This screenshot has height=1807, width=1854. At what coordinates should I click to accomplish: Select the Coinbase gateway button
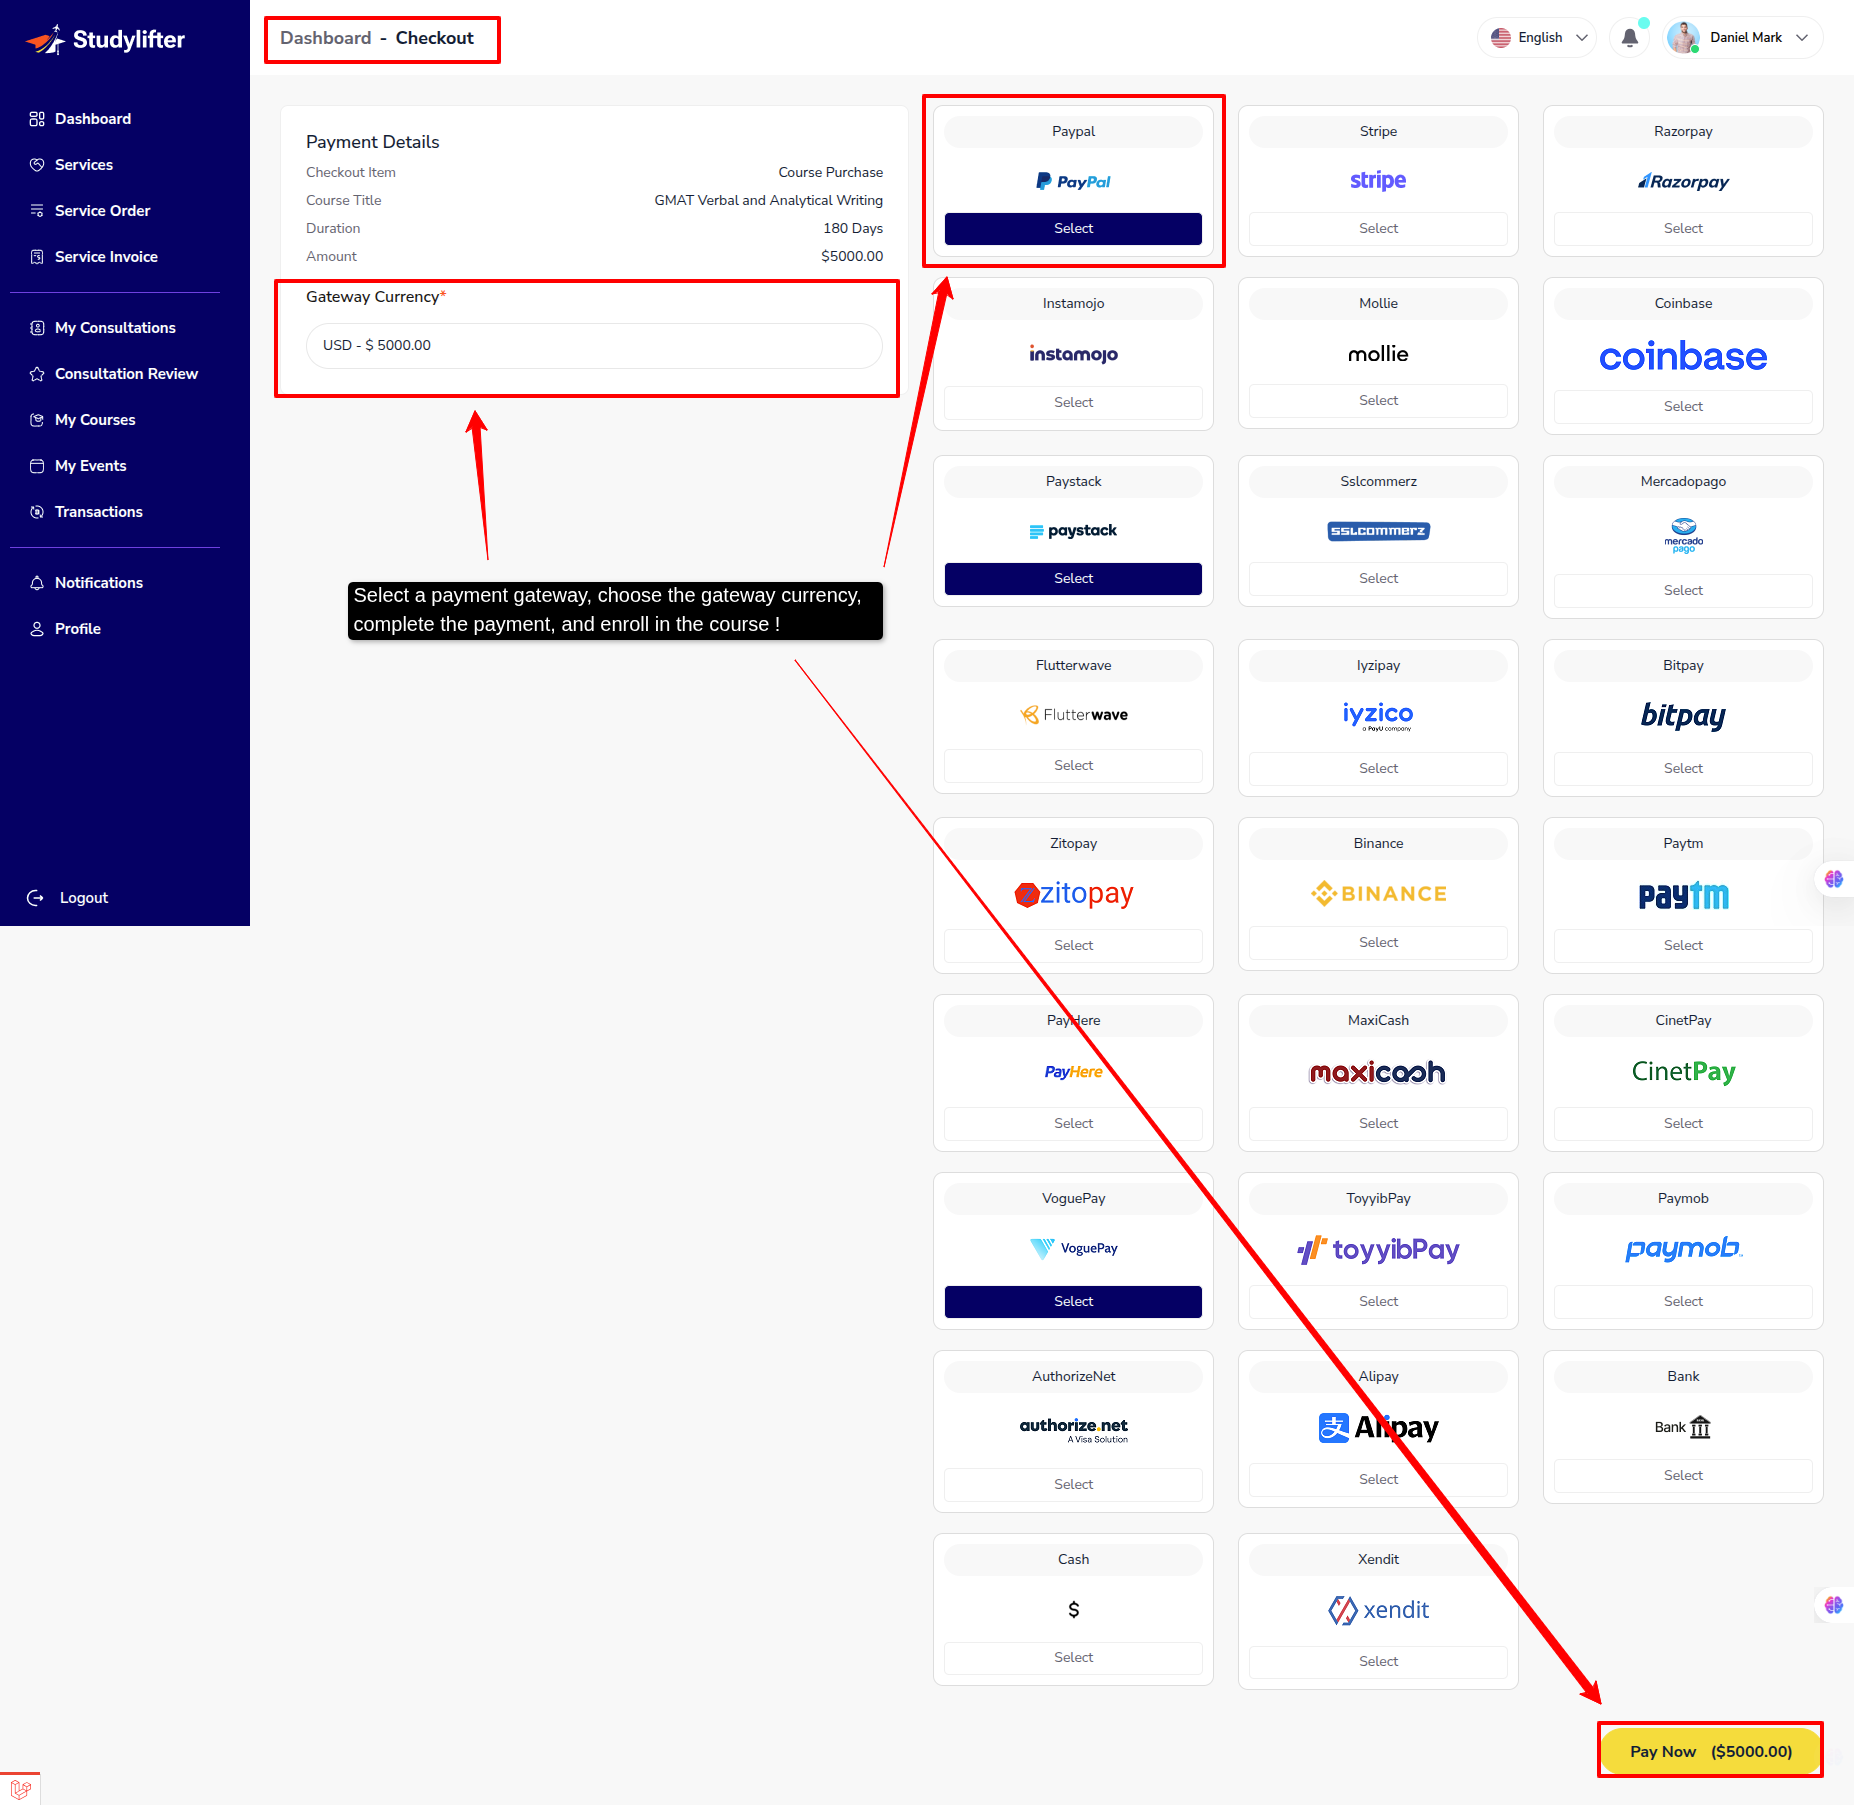click(1683, 407)
